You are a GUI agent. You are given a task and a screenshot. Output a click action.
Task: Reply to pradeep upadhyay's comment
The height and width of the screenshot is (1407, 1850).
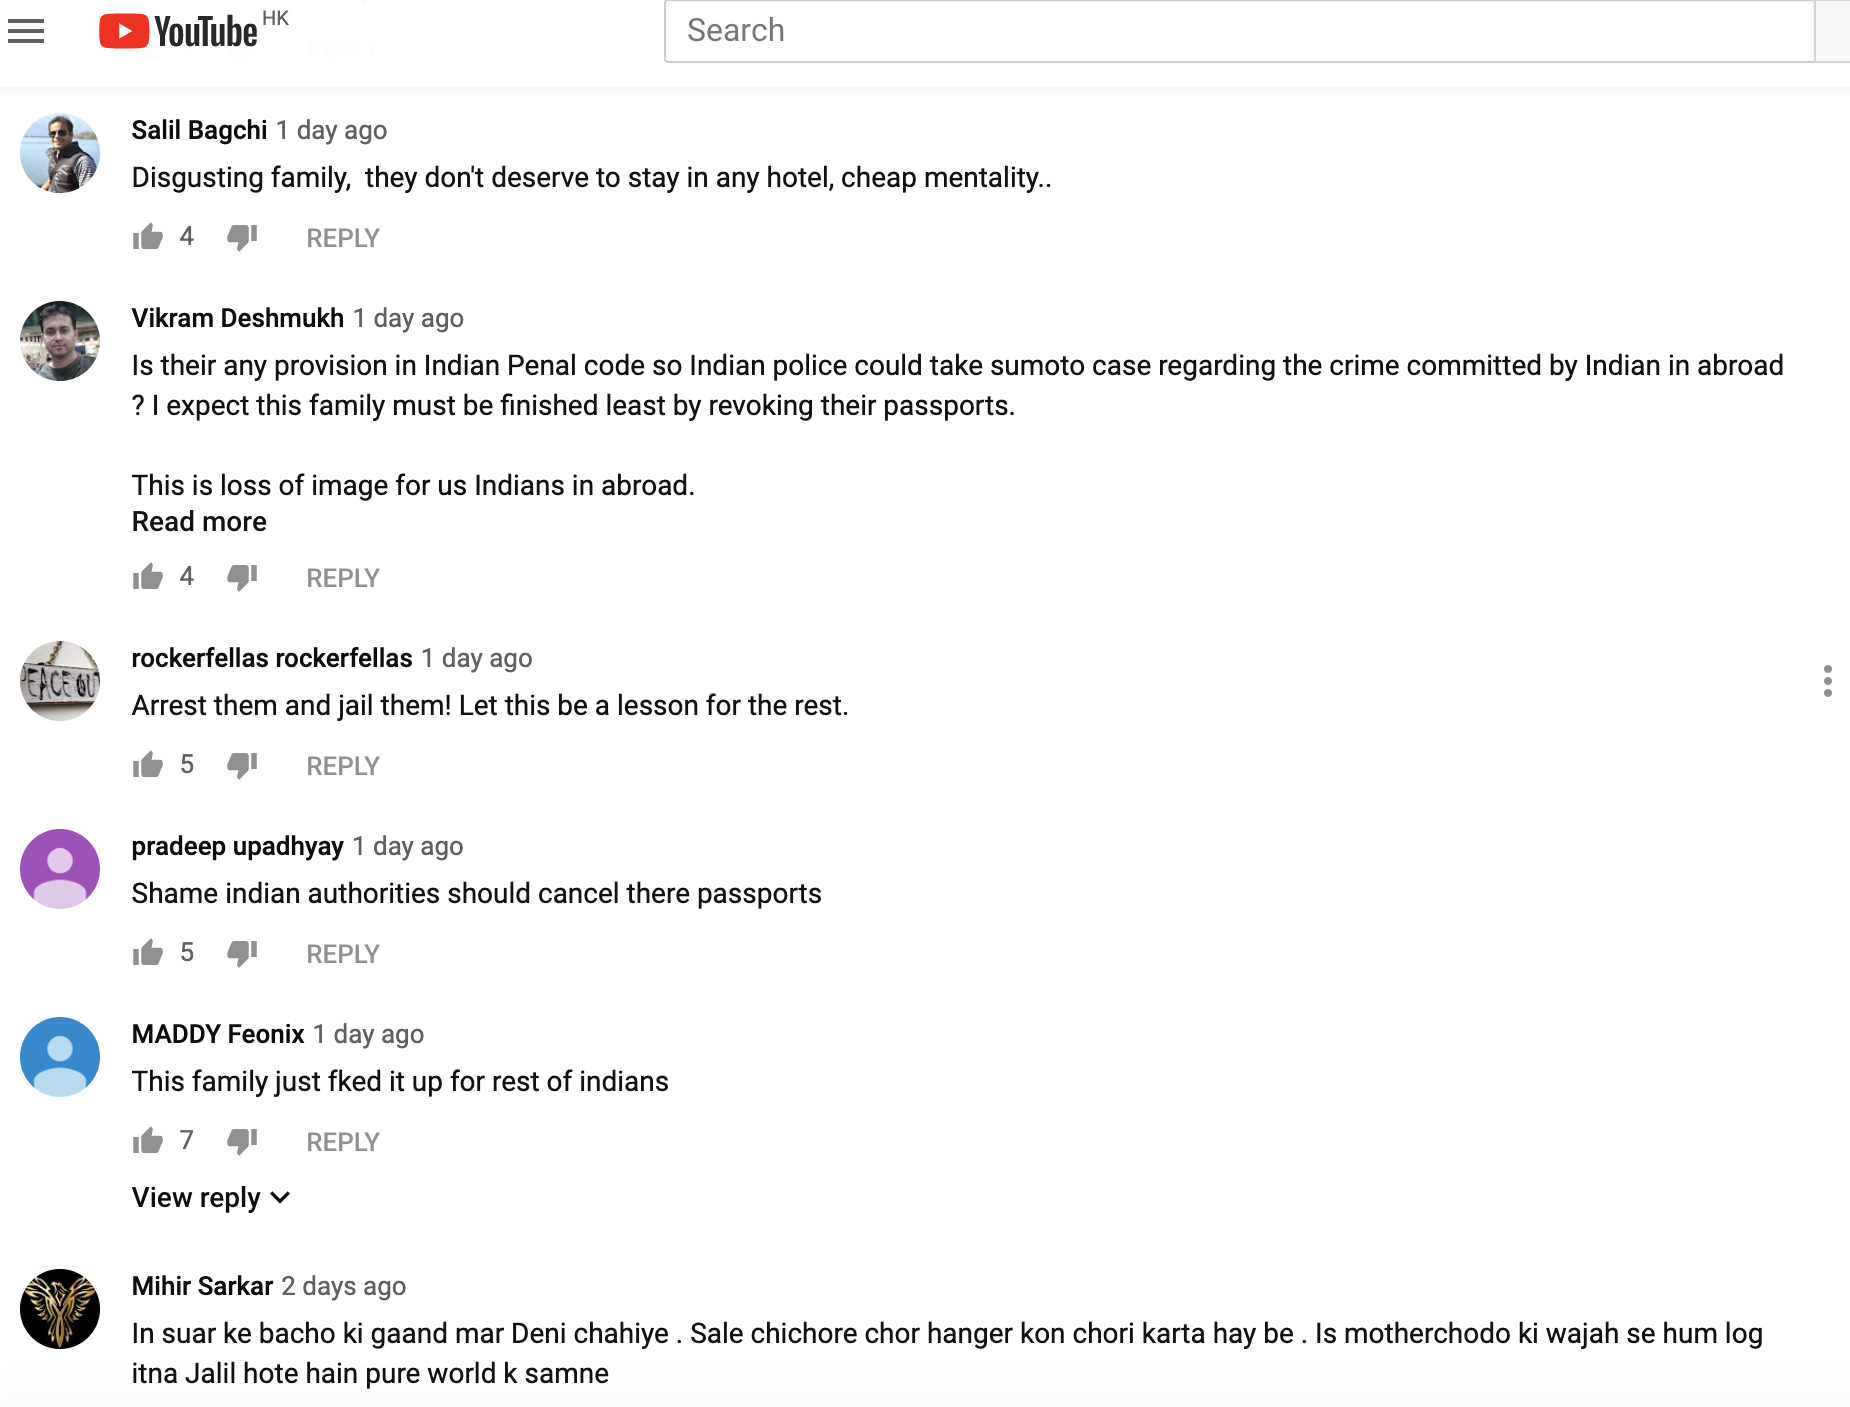point(343,954)
